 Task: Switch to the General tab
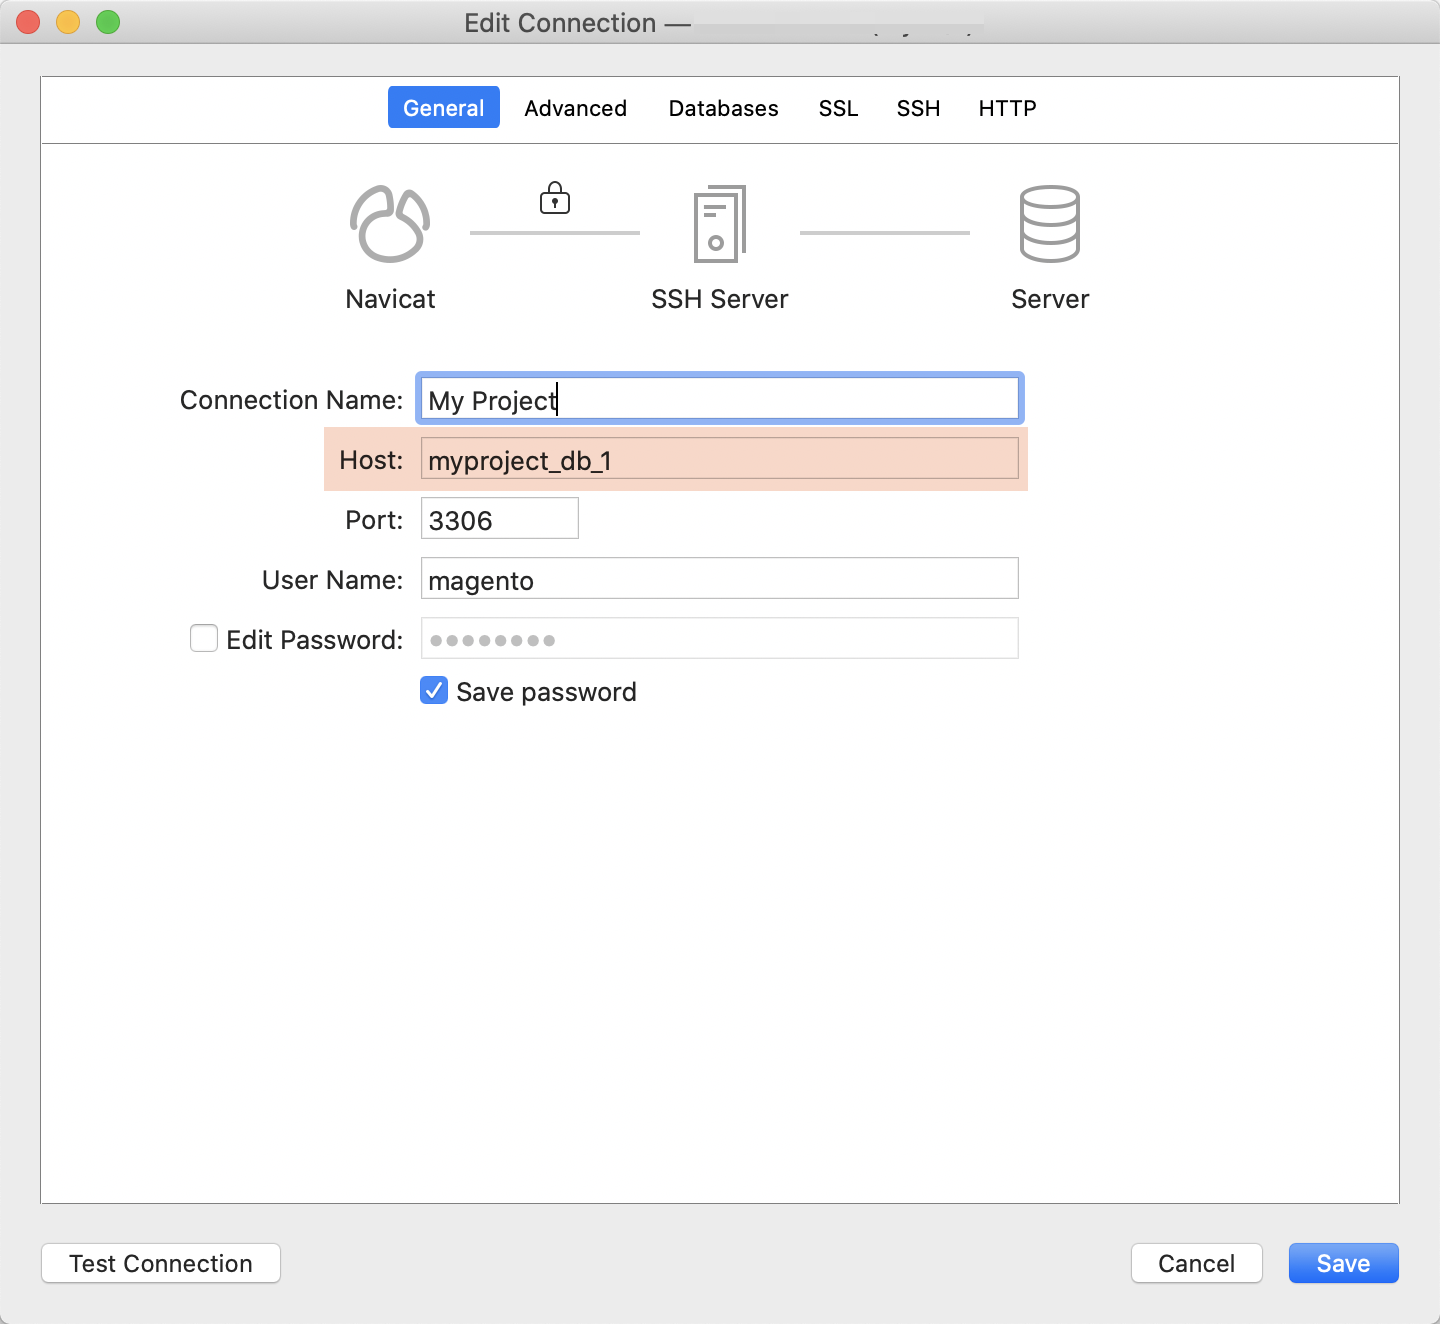(x=444, y=108)
